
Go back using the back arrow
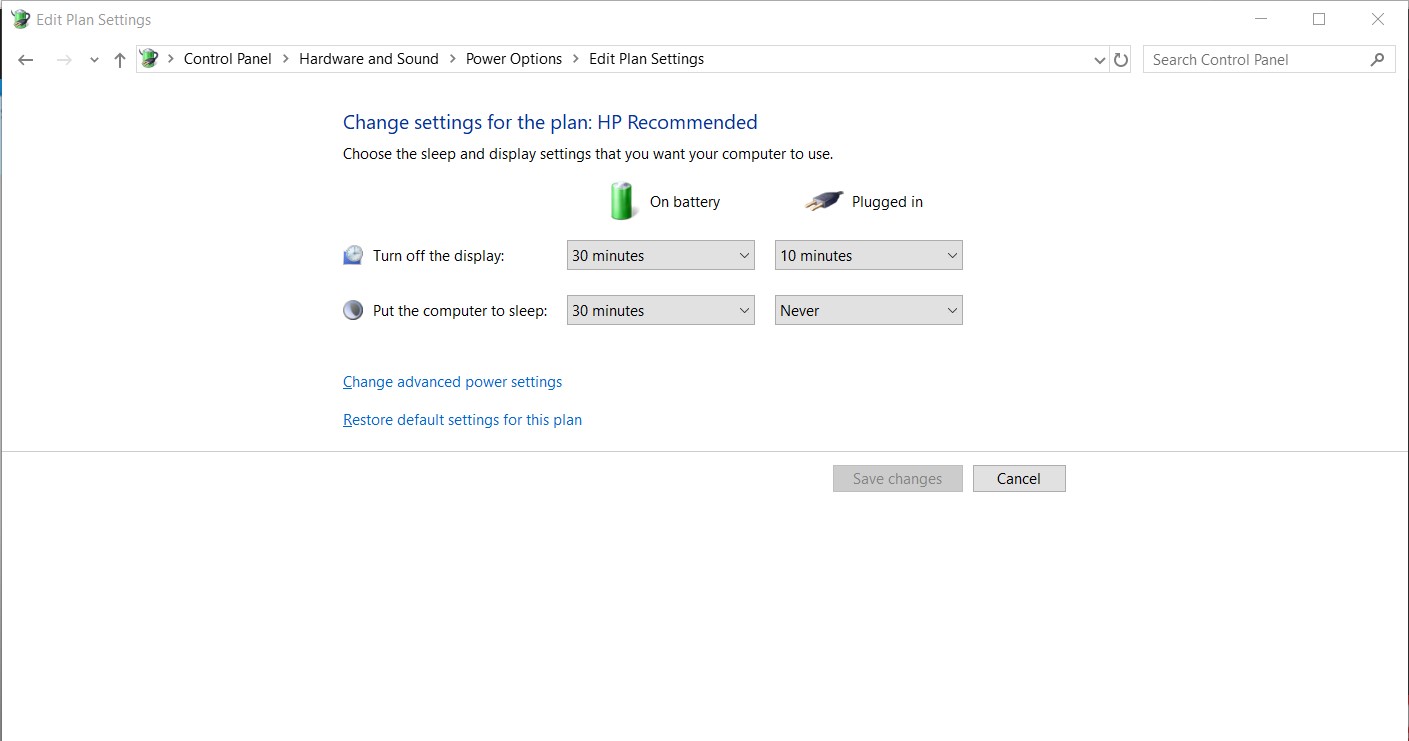(x=26, y=60)
